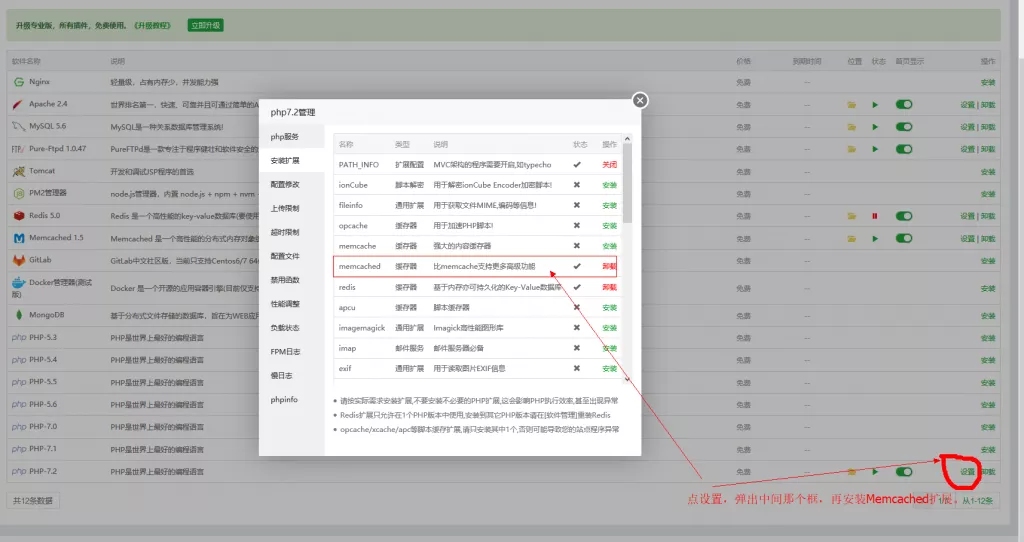Click PHP-7.2 green running status icon
The image size is (1024, 542).
coord(875,472)
